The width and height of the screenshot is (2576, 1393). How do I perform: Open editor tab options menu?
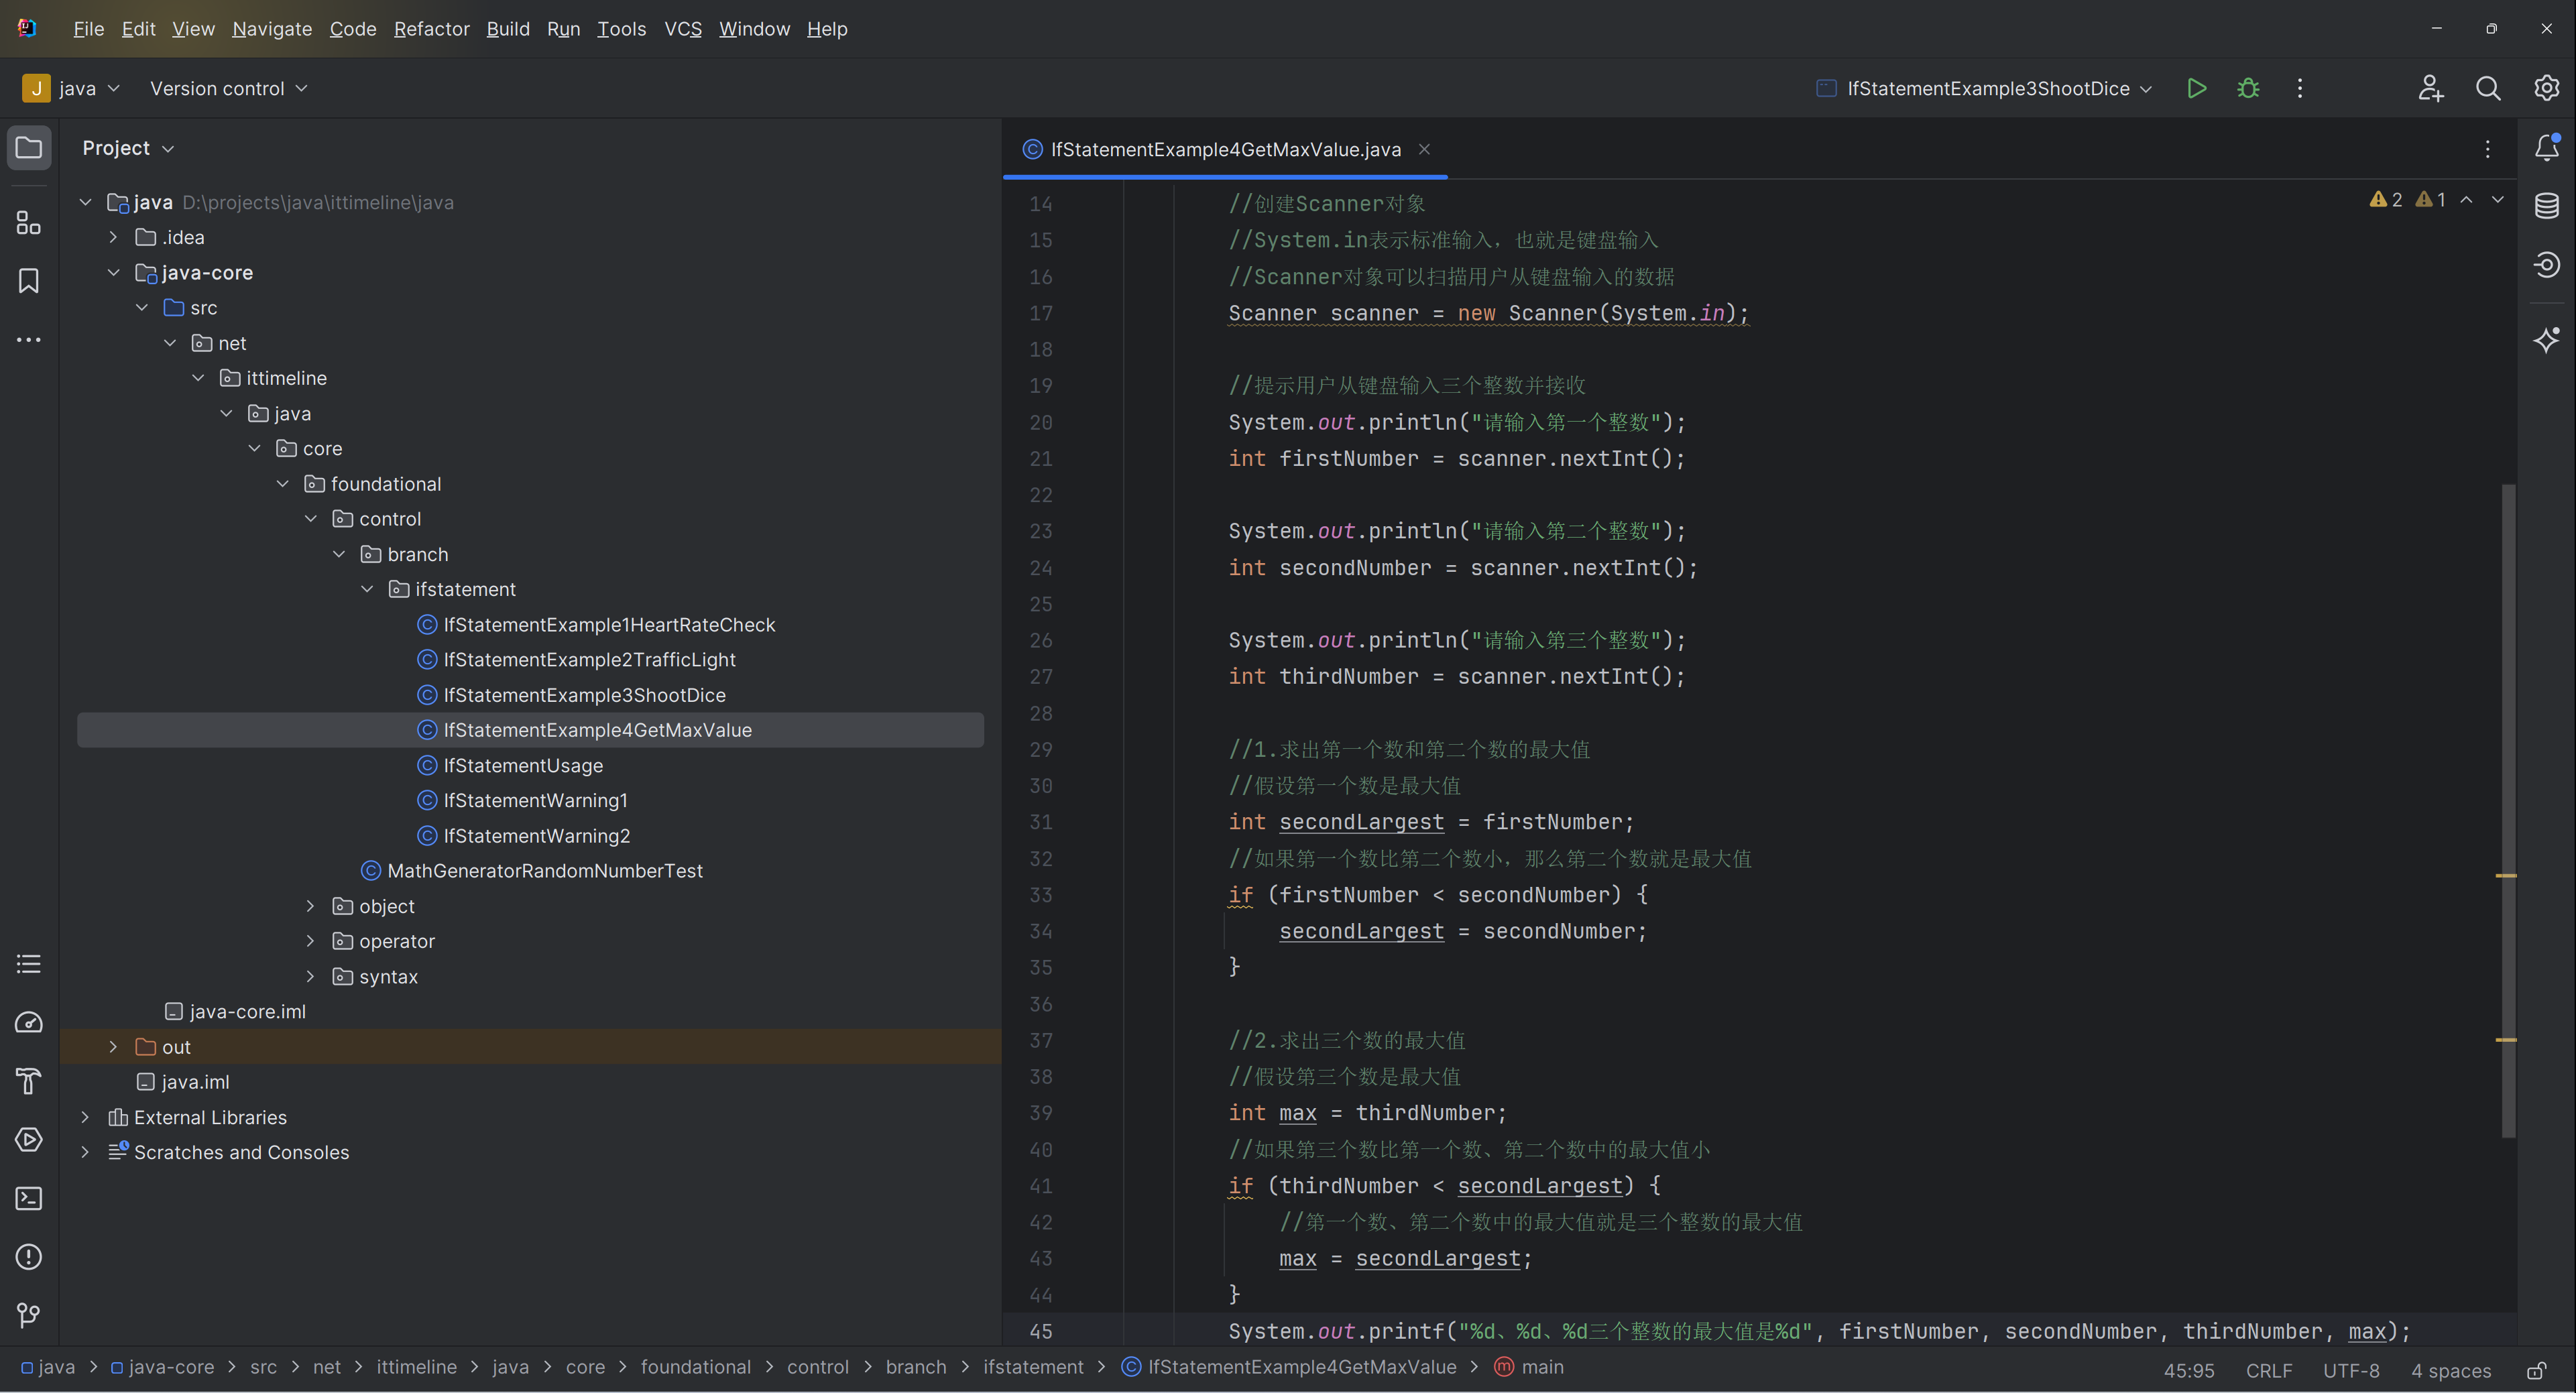point(2487,149)
